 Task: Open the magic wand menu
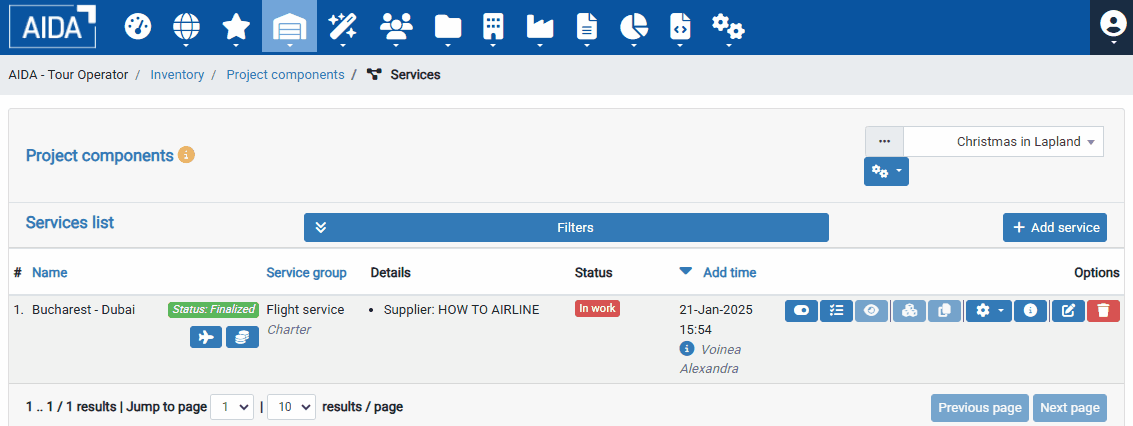(x=342, y=27)
